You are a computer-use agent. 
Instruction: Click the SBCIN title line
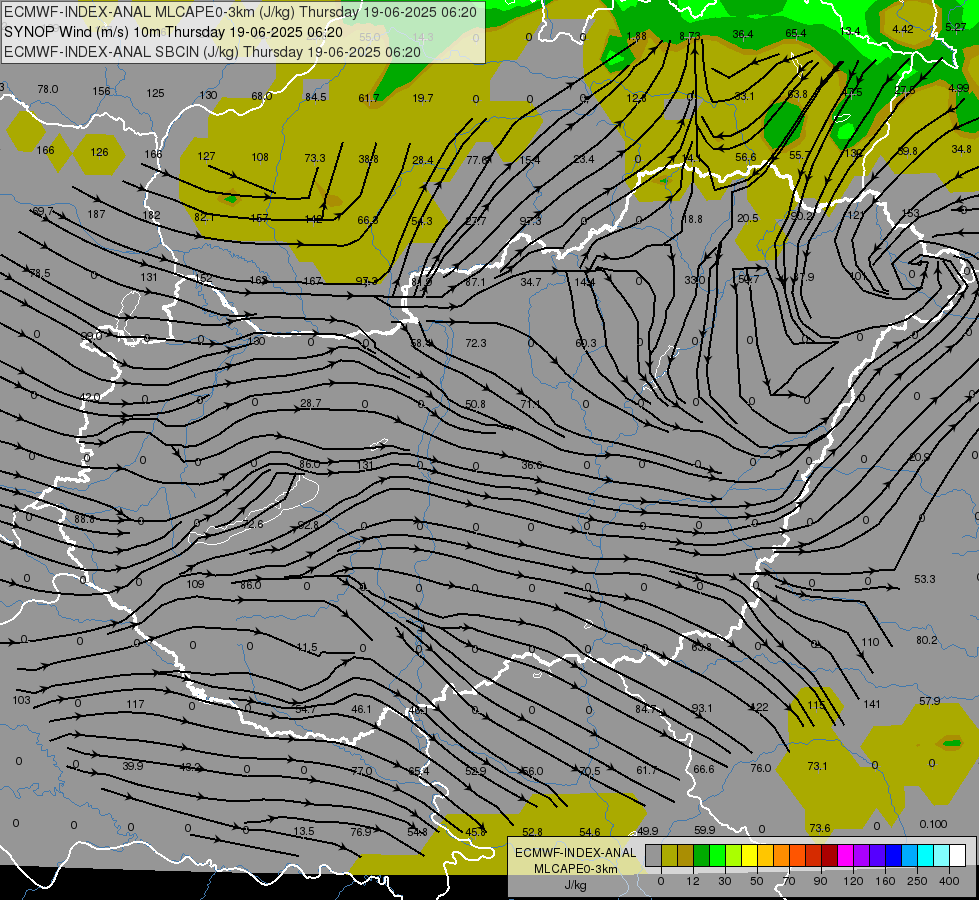[212, 52]
